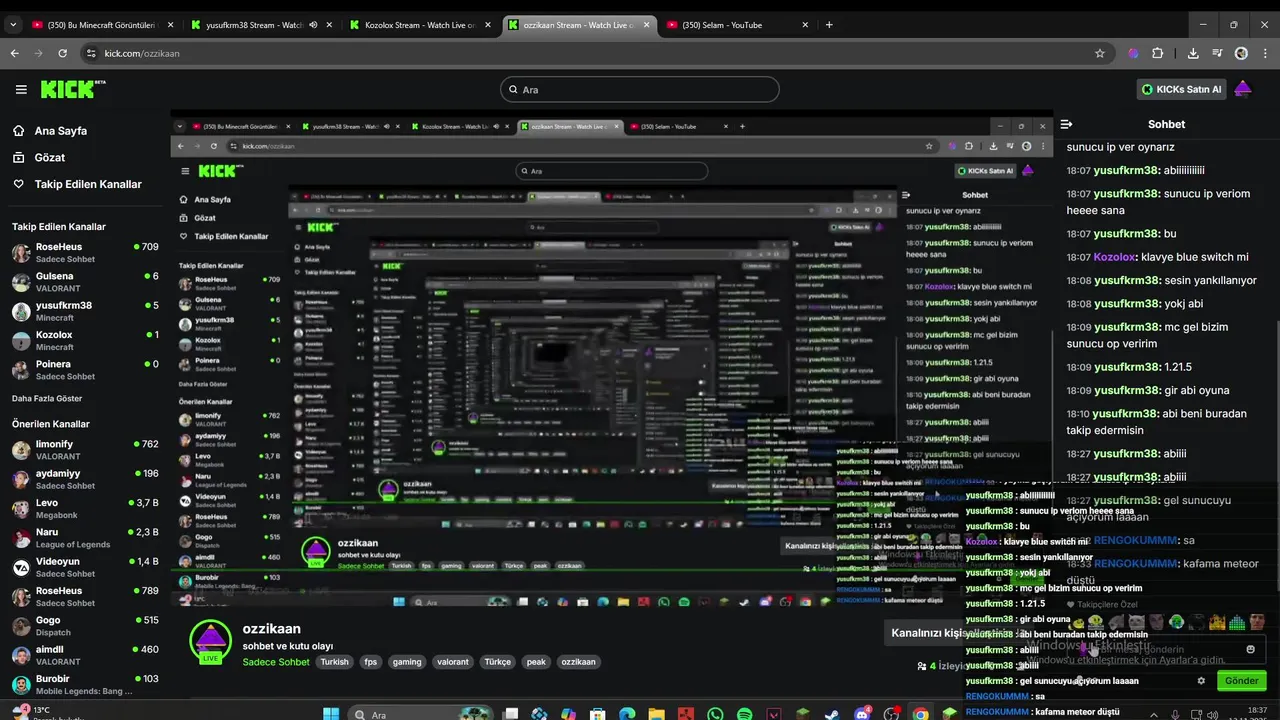Insert the white cat emote
Screen dimensions: 1280x720
[x=1136, y=622]
